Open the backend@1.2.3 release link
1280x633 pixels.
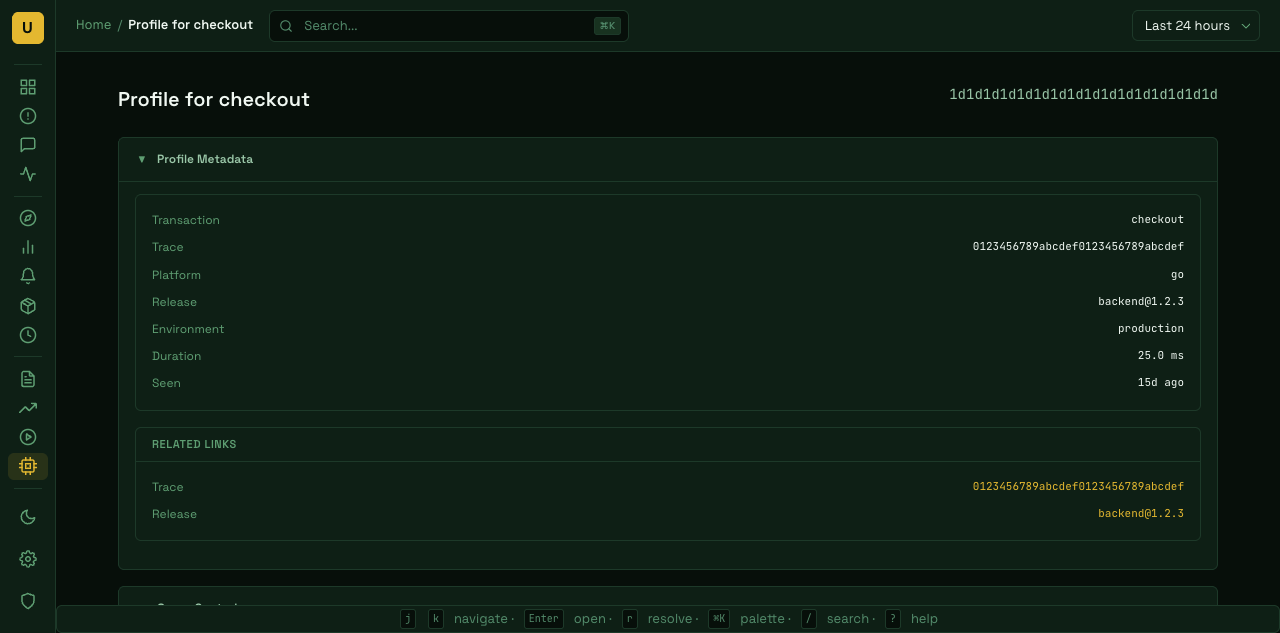[x=1140, y=514]
